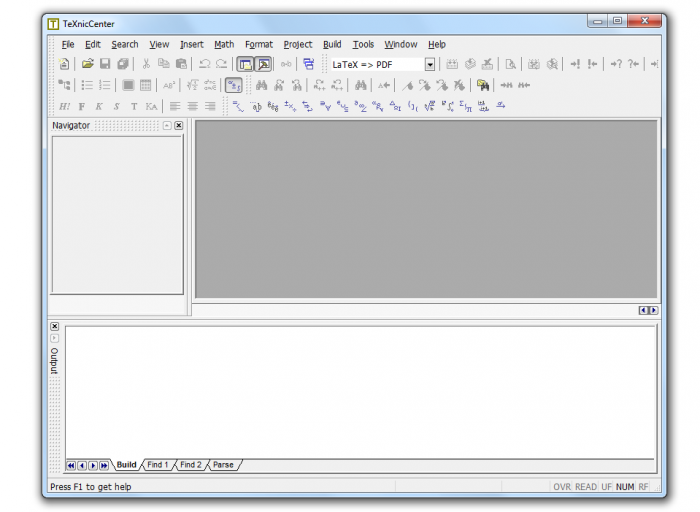Open the Insert menu
This screenshot has width=700, height=512.
192,44
